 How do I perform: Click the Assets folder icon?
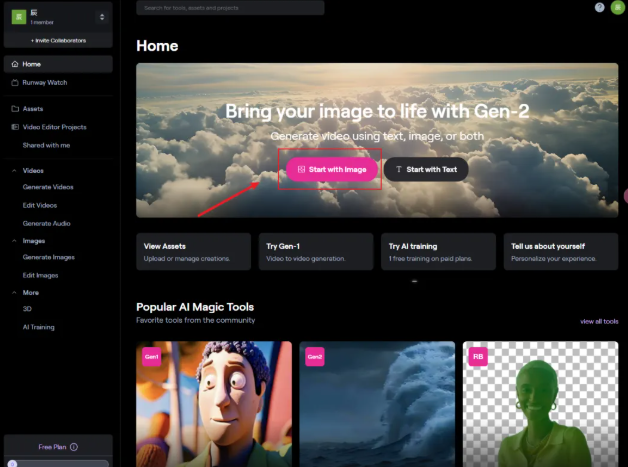(x=15, y=109)
